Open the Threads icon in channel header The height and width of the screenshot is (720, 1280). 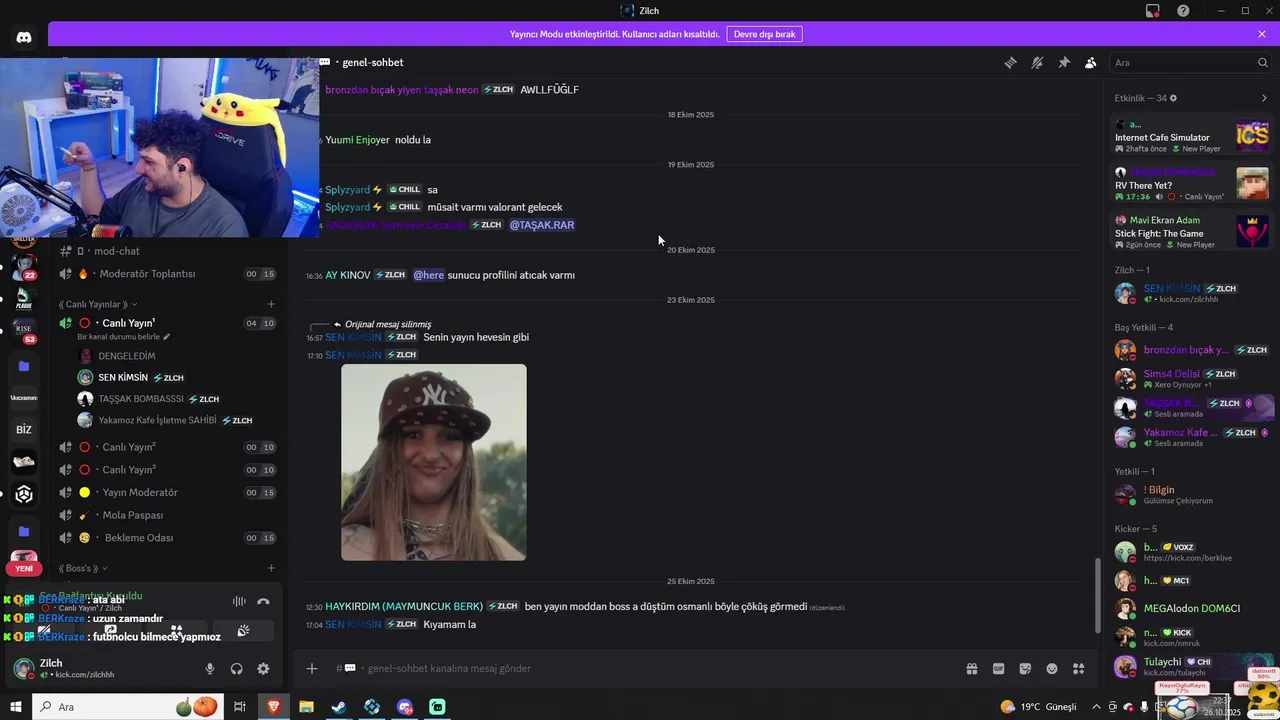pyautogui.click(x=1010, y=62)
